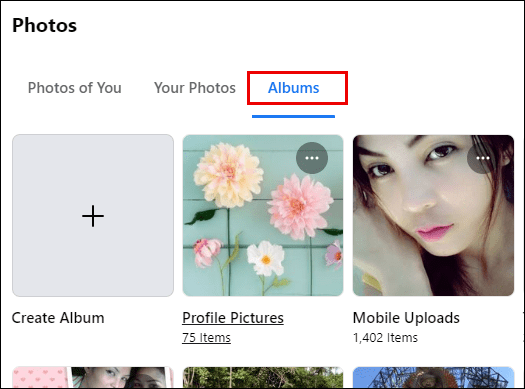Click the plus icon to create an album
Viewport: 525px width, 389px height.
click(93, 216)
